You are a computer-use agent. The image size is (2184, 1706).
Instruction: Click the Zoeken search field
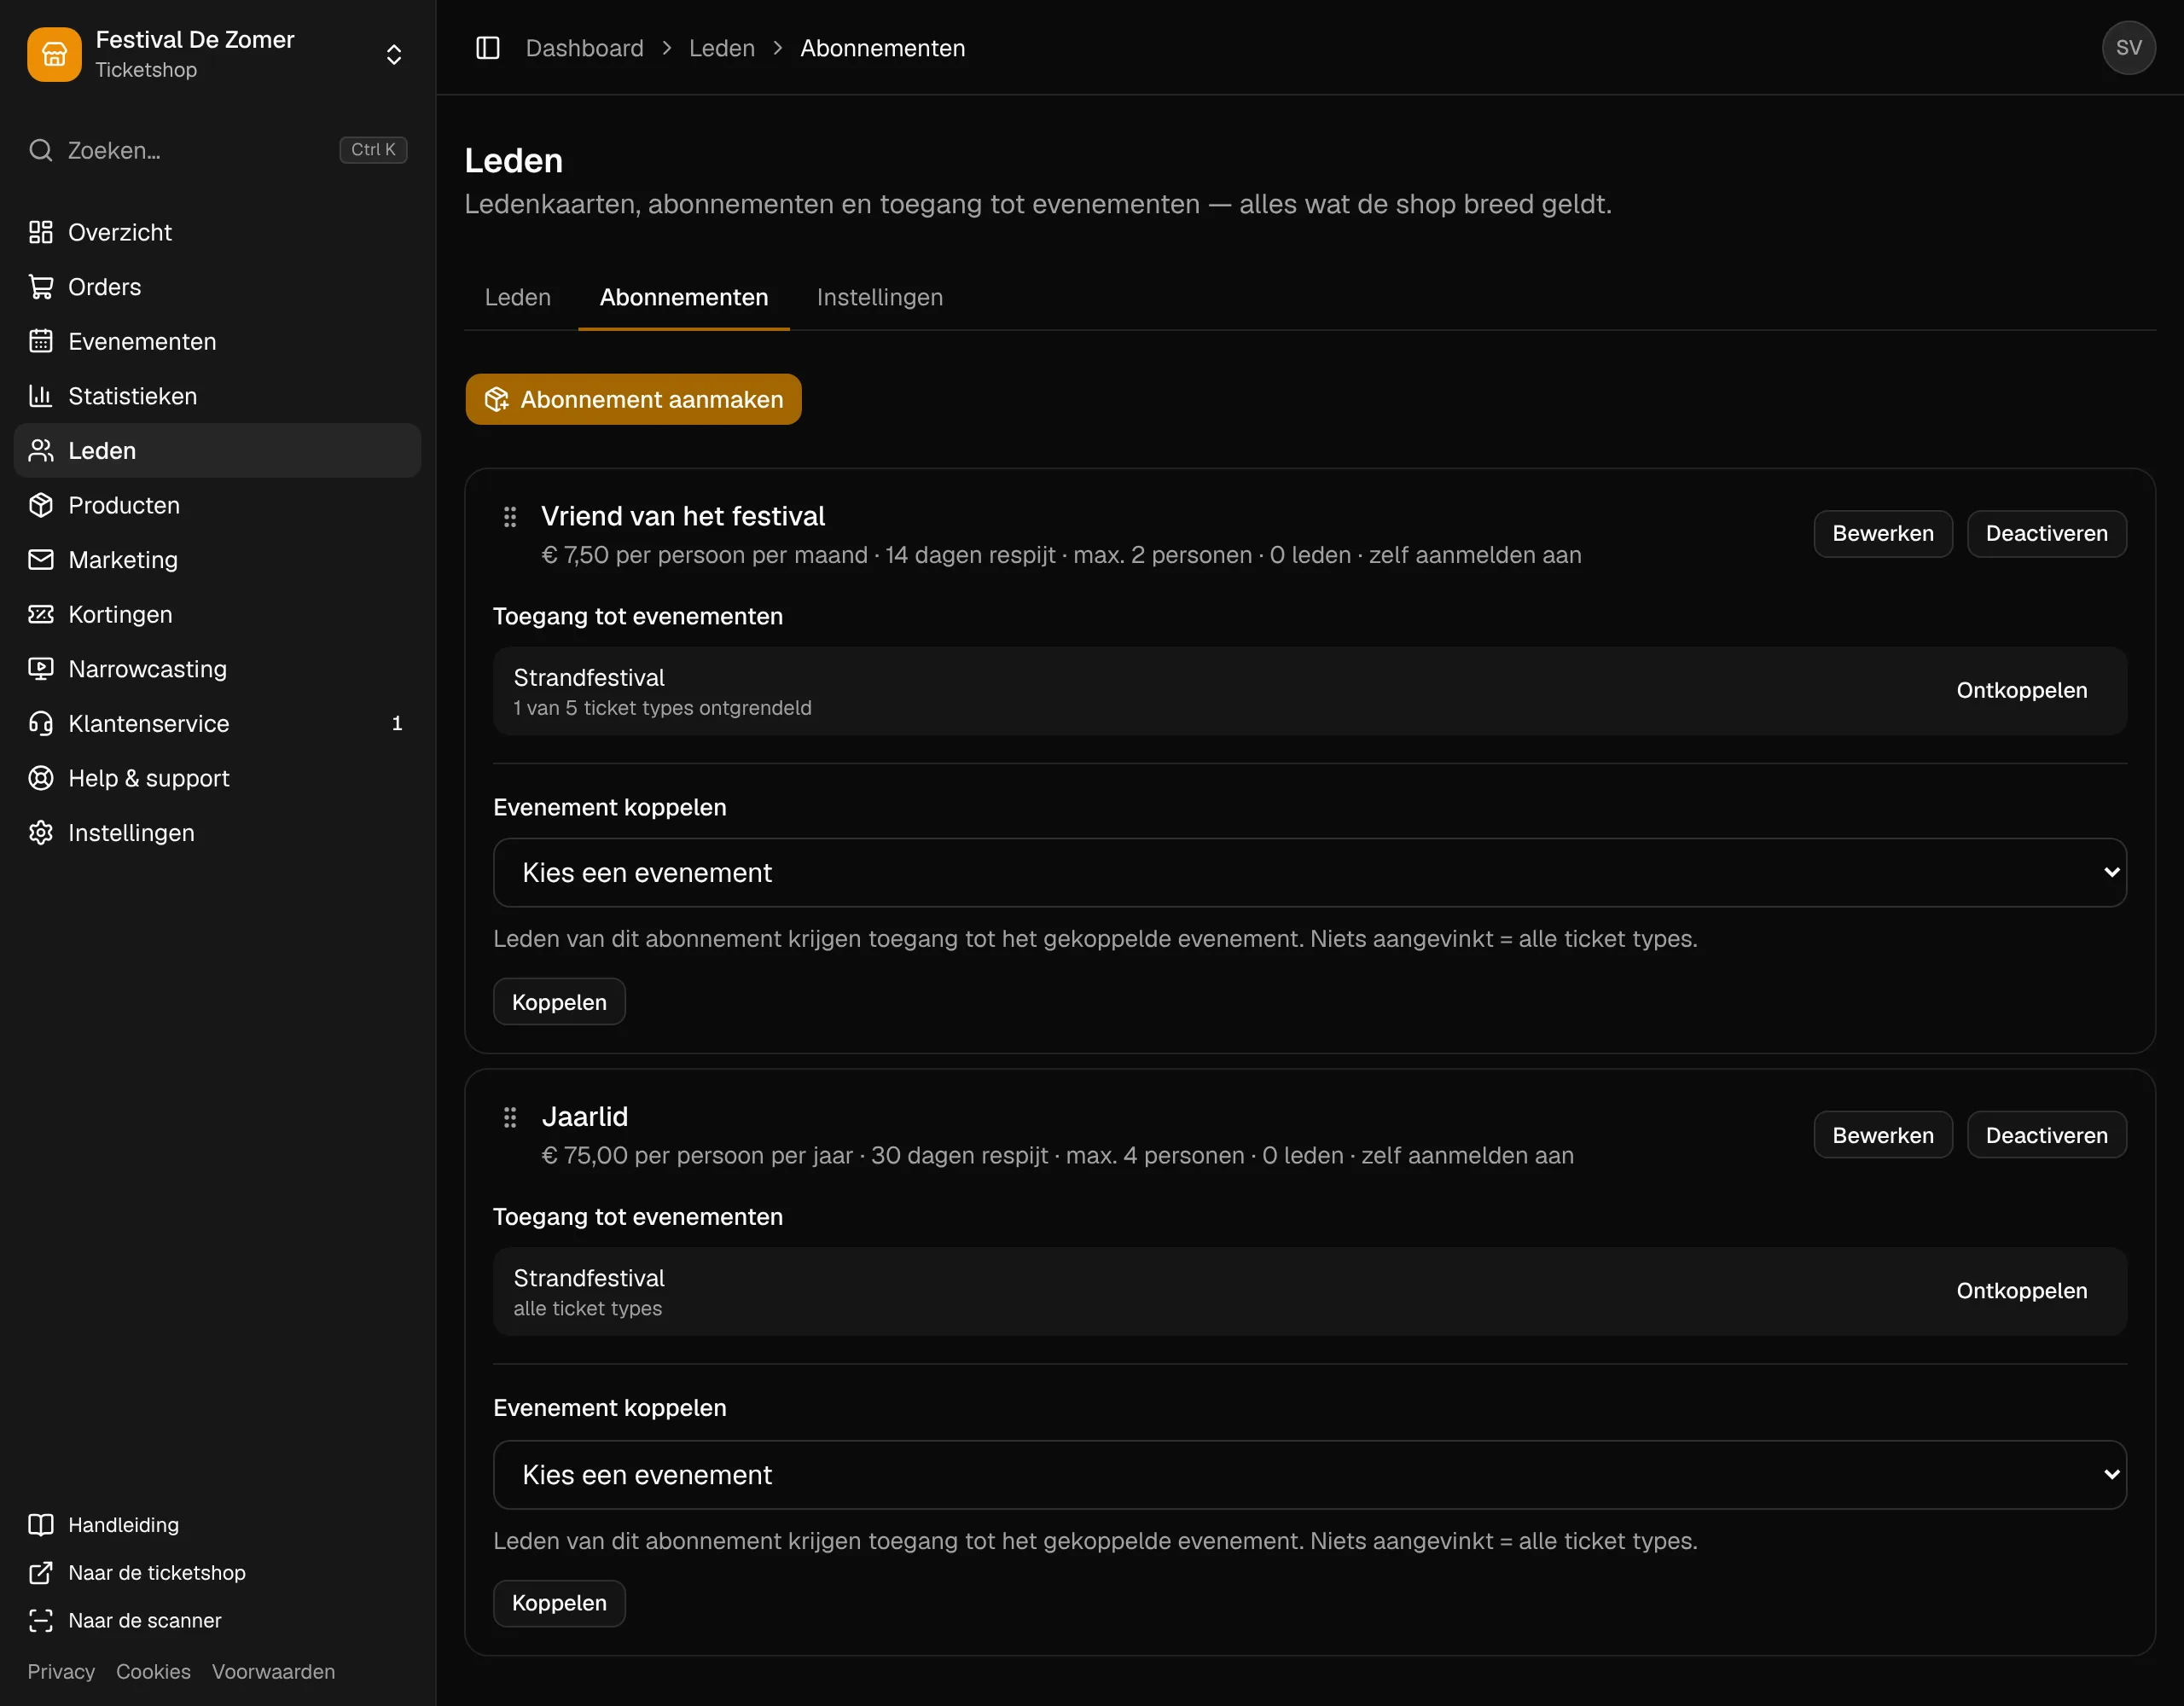217,150
